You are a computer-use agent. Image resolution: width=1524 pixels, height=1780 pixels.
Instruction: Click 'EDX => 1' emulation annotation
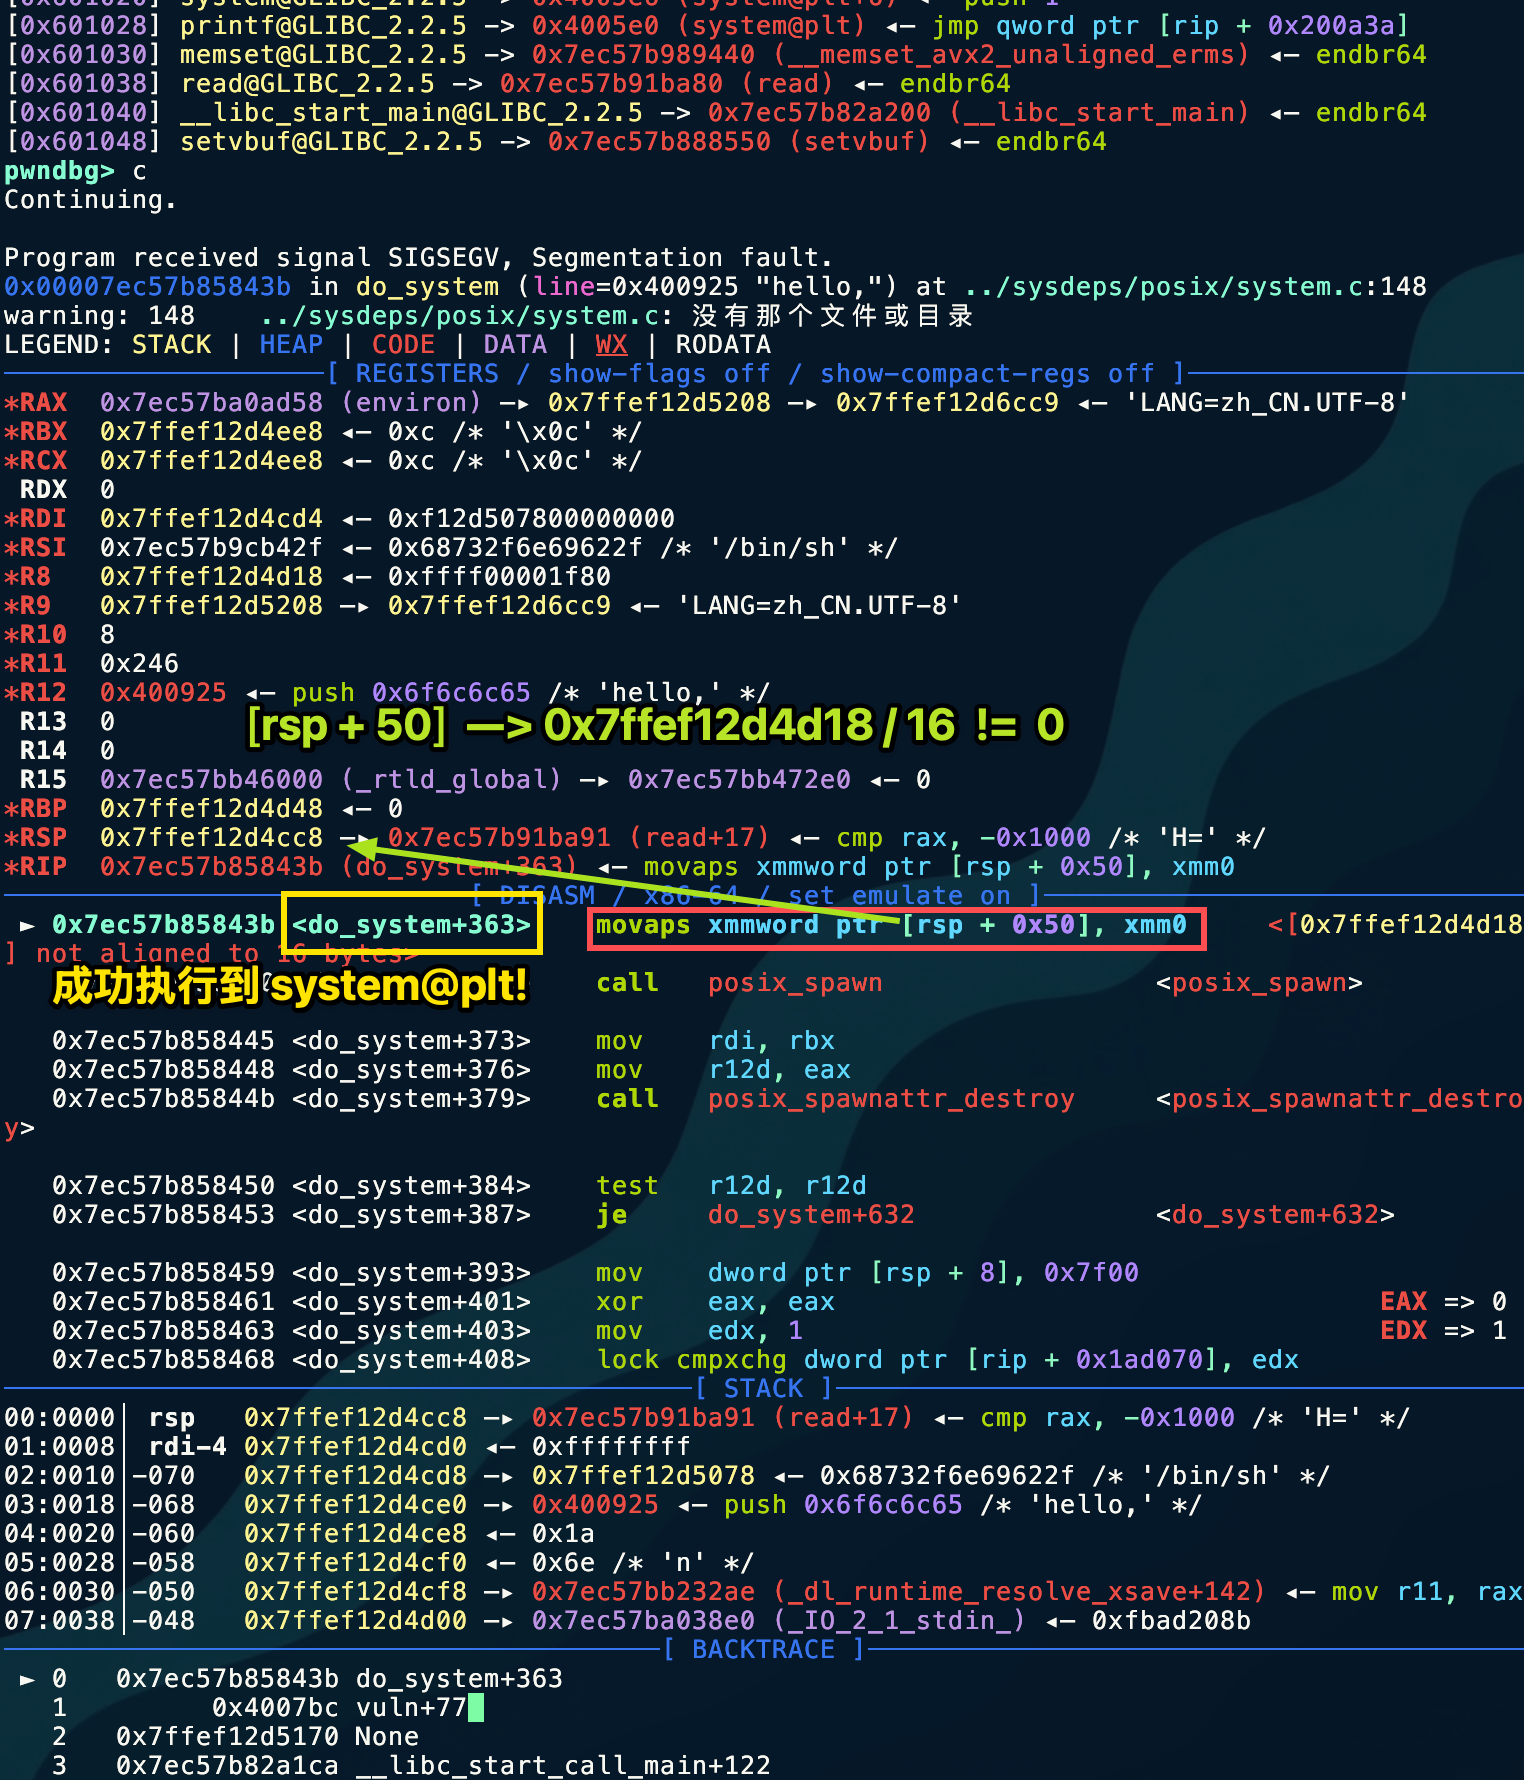1443,1331
